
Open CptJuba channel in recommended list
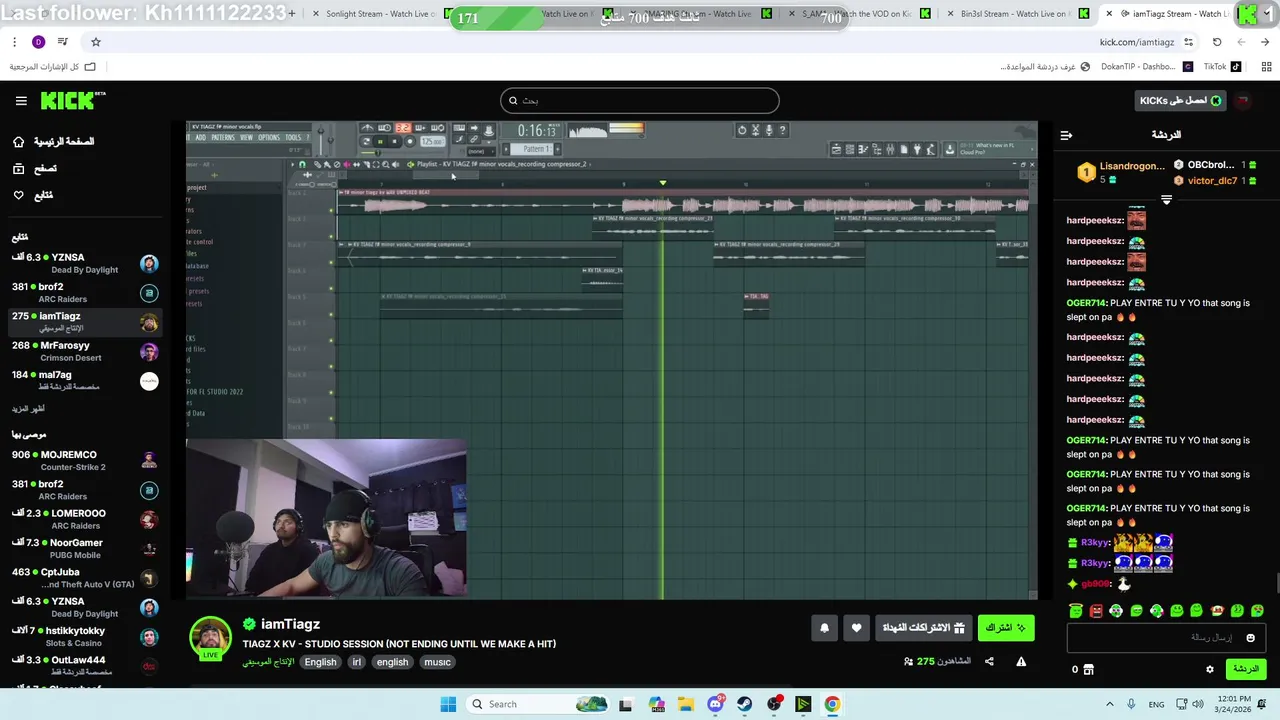[85, 578]
